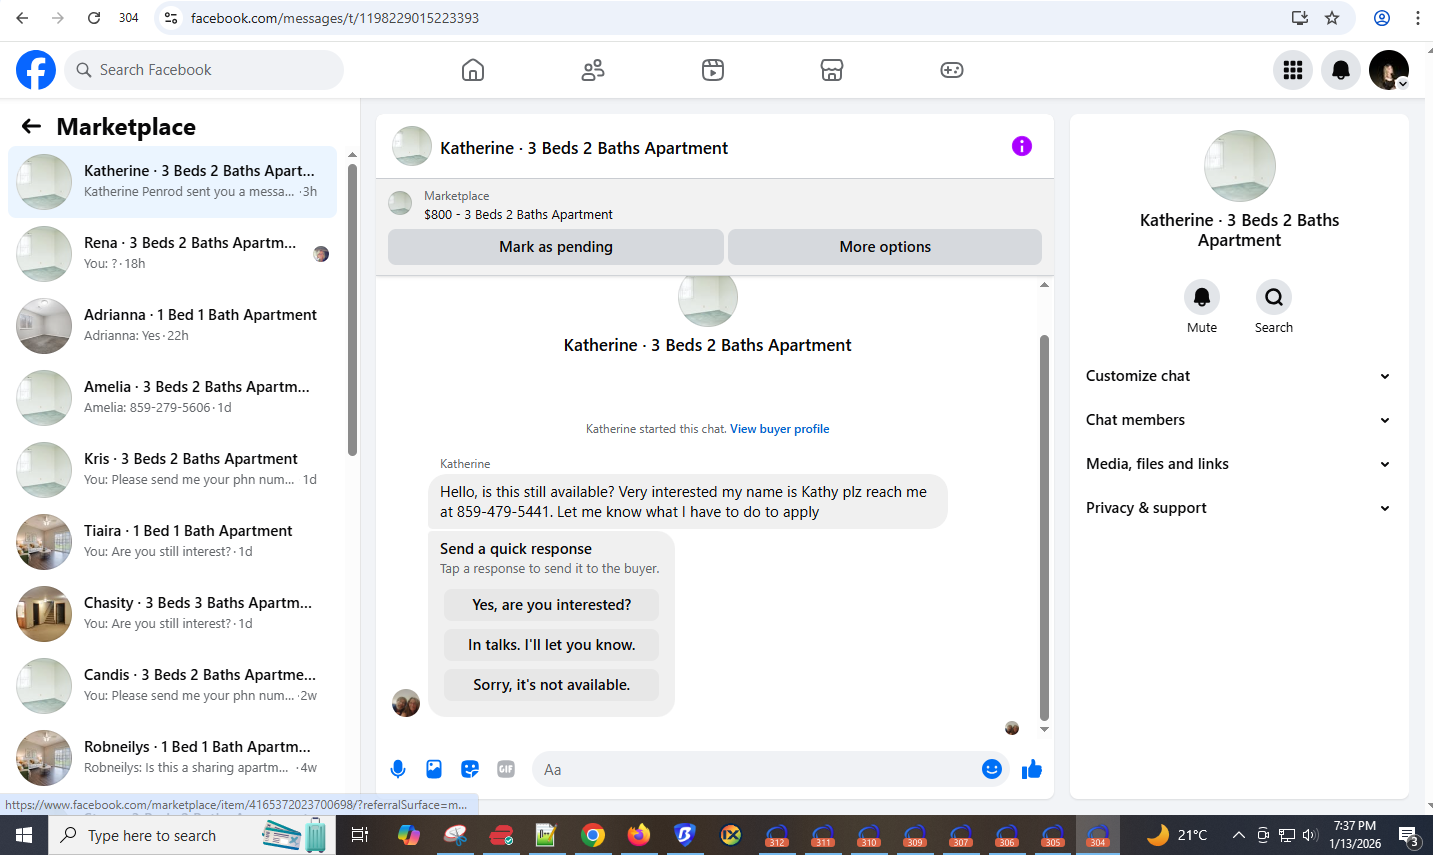This screenshot has height=855, width=1433.
Task: Click the Mute bell icon
Action: (1202, 297)
